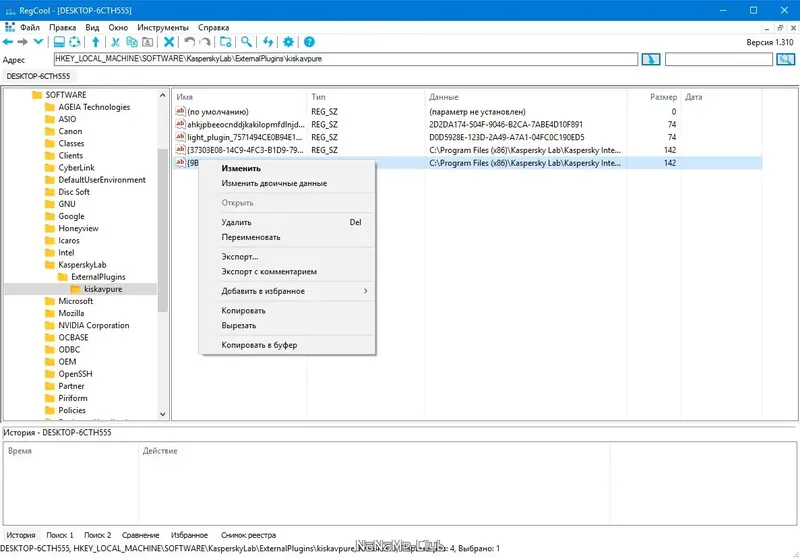Click the Back navigation arrow
Screen dimensions: 800x558
click(x=8, y=42)
